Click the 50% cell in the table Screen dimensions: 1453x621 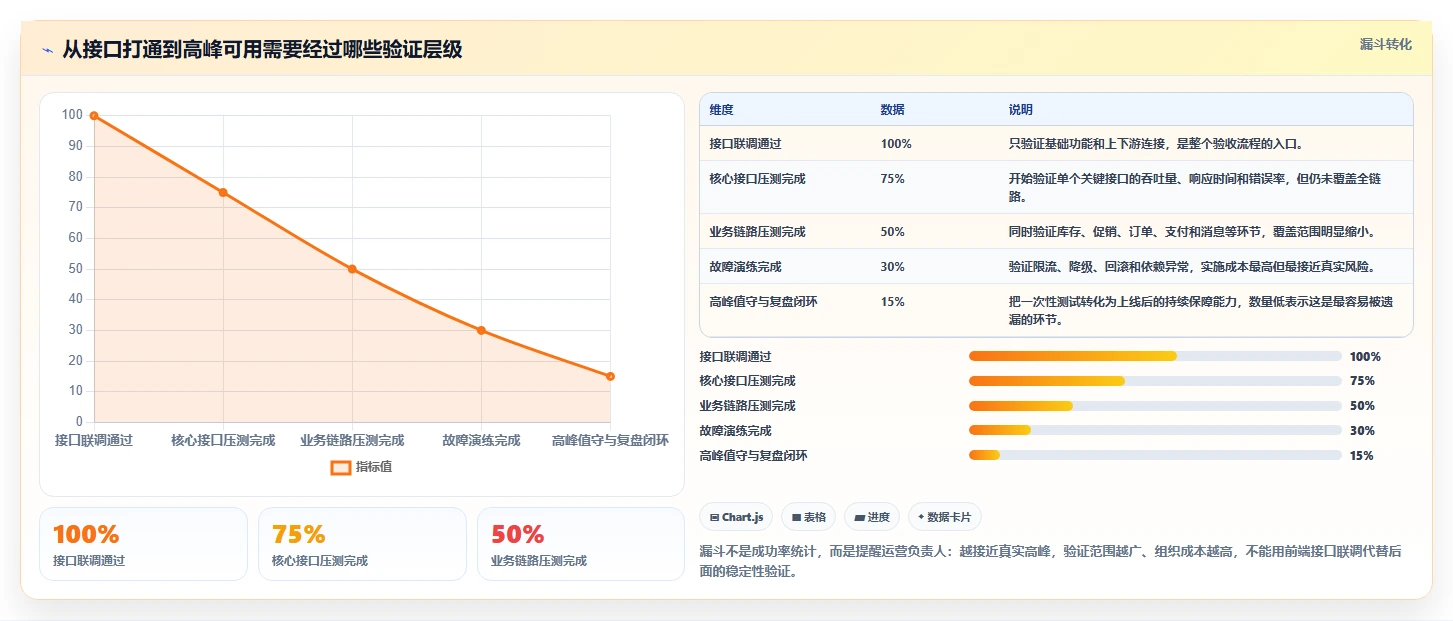coord(892,232)
